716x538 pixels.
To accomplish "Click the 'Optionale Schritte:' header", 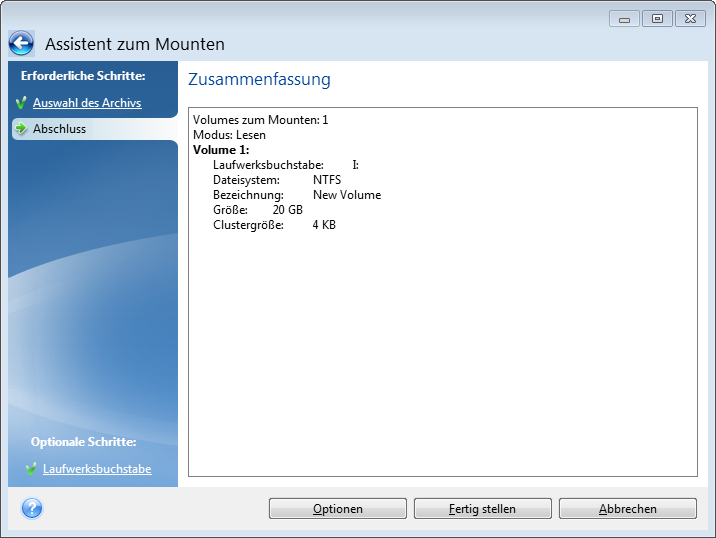I will tap(84, 442).
